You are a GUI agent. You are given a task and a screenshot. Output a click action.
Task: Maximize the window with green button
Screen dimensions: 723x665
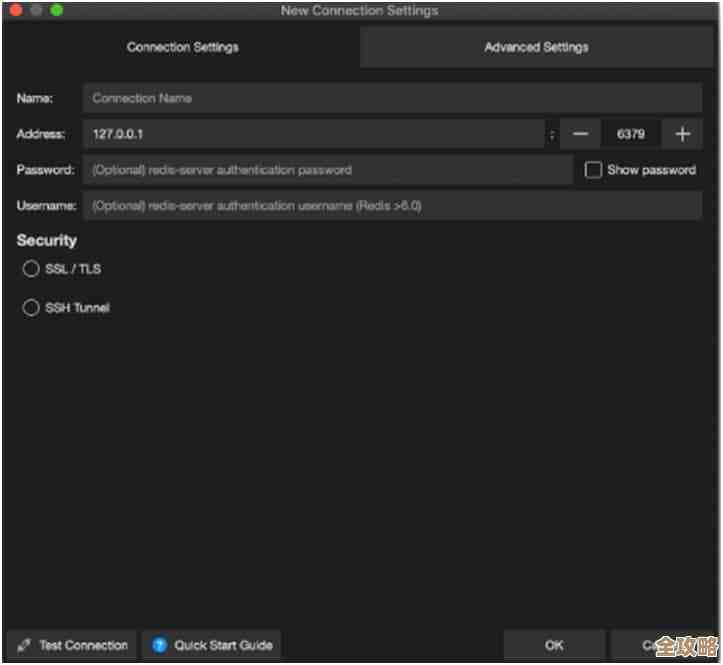(x=56, y=10)
